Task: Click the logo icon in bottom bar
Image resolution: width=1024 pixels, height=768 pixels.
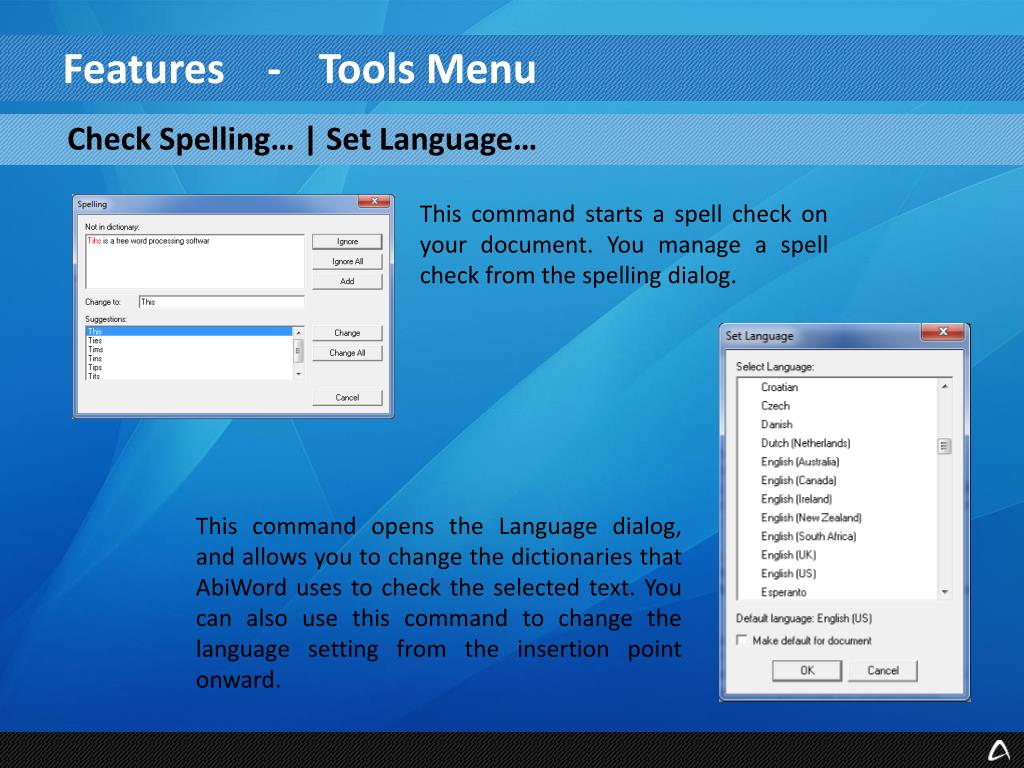Action: 998,750
